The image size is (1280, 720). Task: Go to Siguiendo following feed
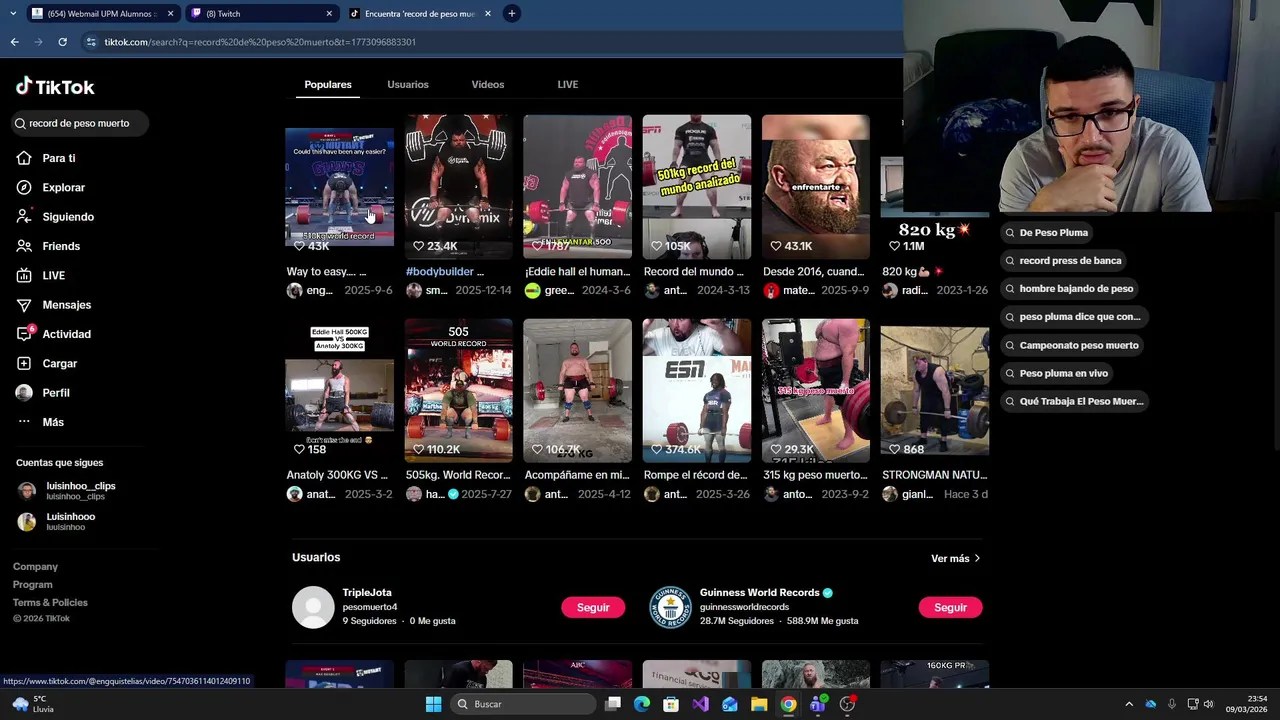pos(55,217)
